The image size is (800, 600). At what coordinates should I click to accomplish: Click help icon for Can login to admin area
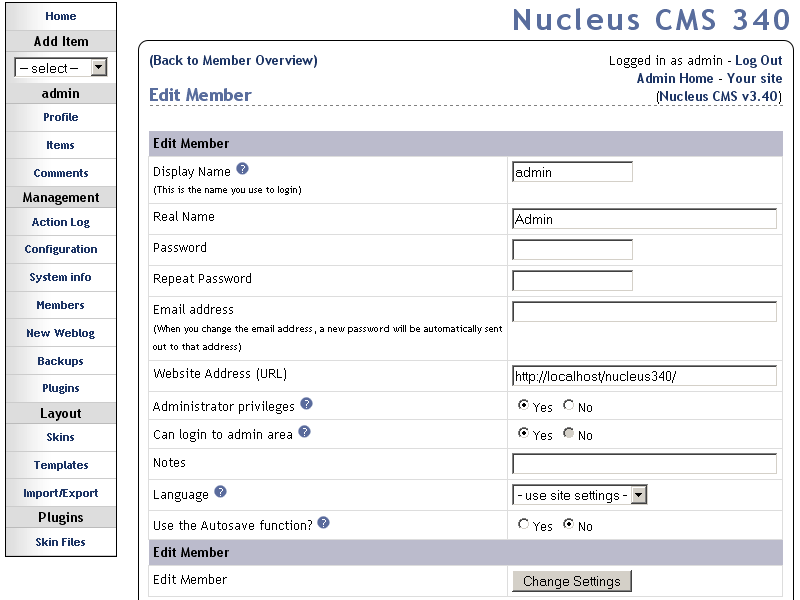click(x=305, y=432)
